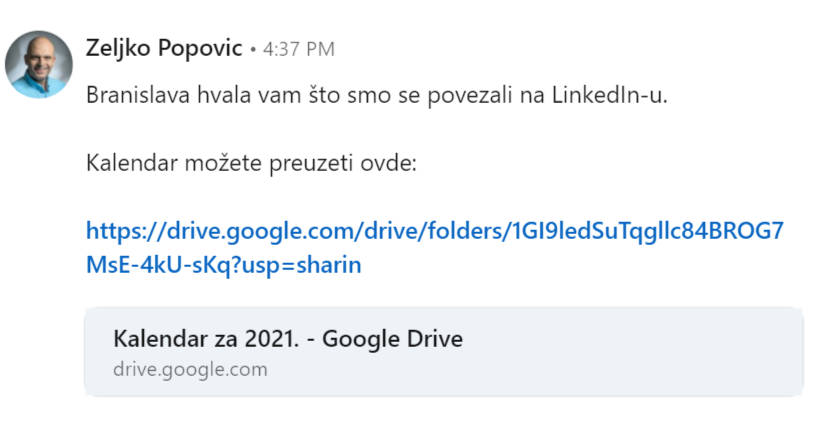The height and width of the screenshot is (430, 817).
Task: Click the preview title Kalendar za 2021. - Google Drive
Action: click(288, 339)
